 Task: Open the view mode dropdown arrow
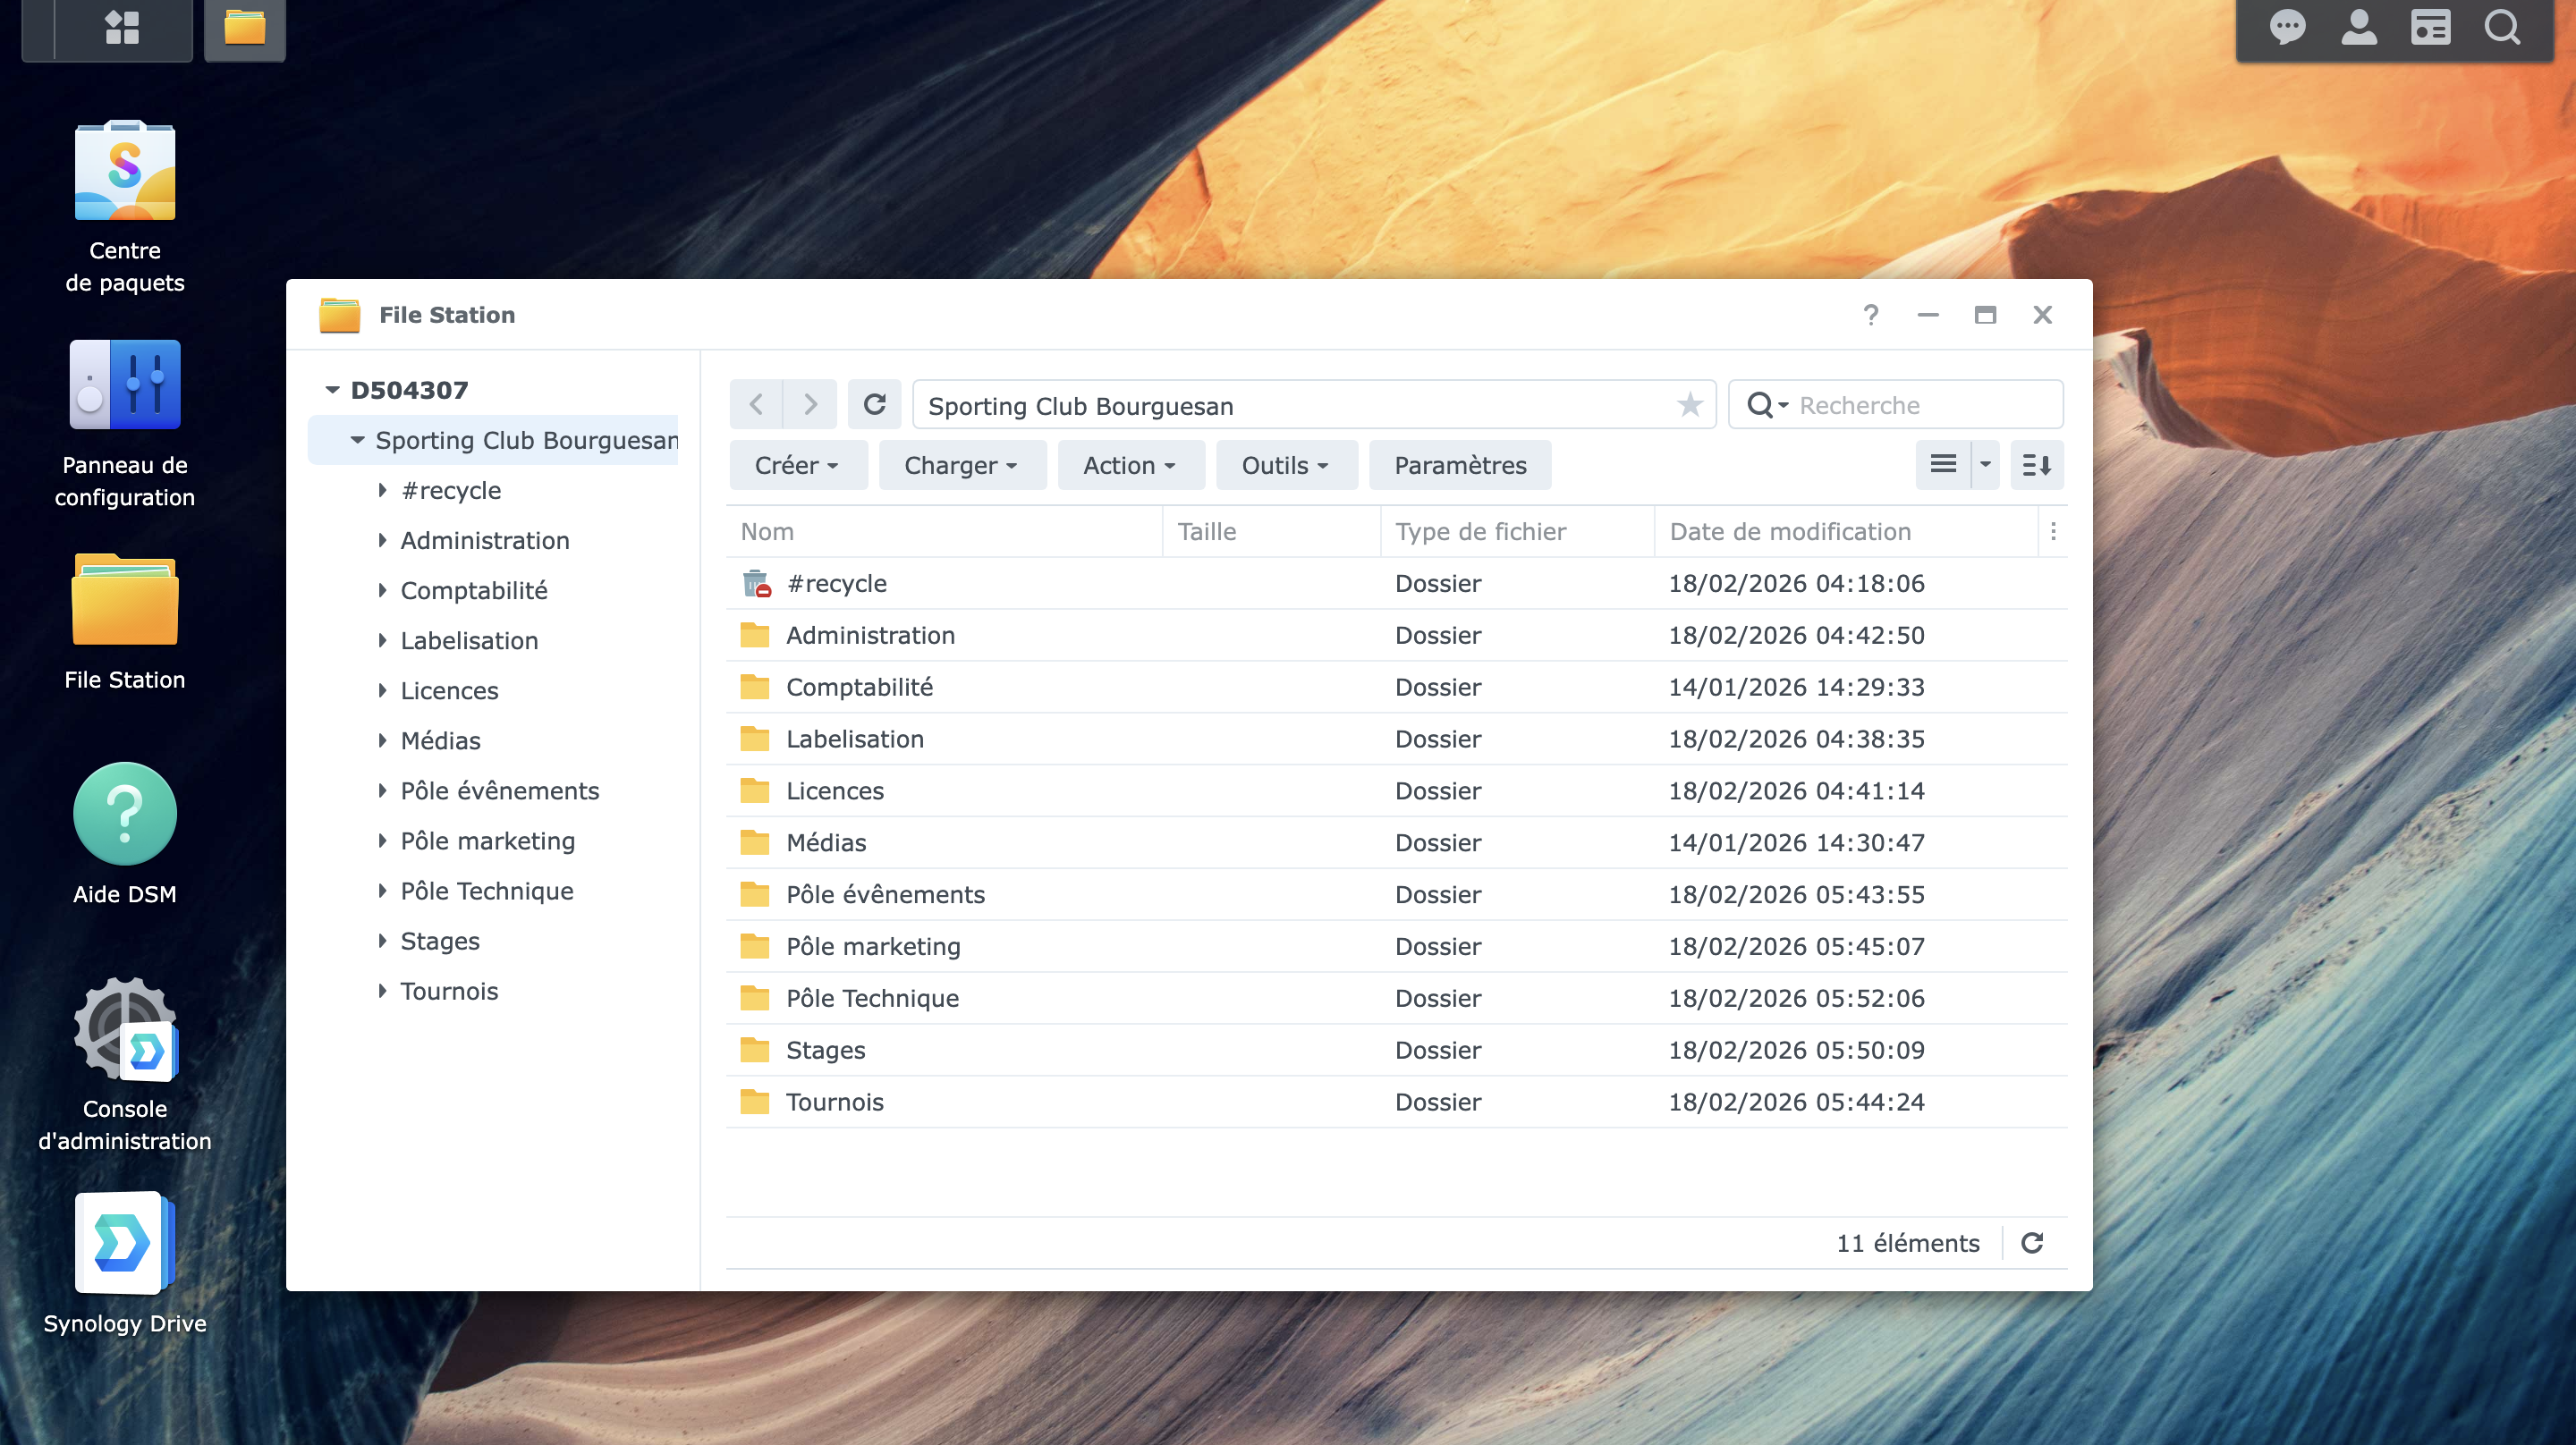click(1985, 465)
